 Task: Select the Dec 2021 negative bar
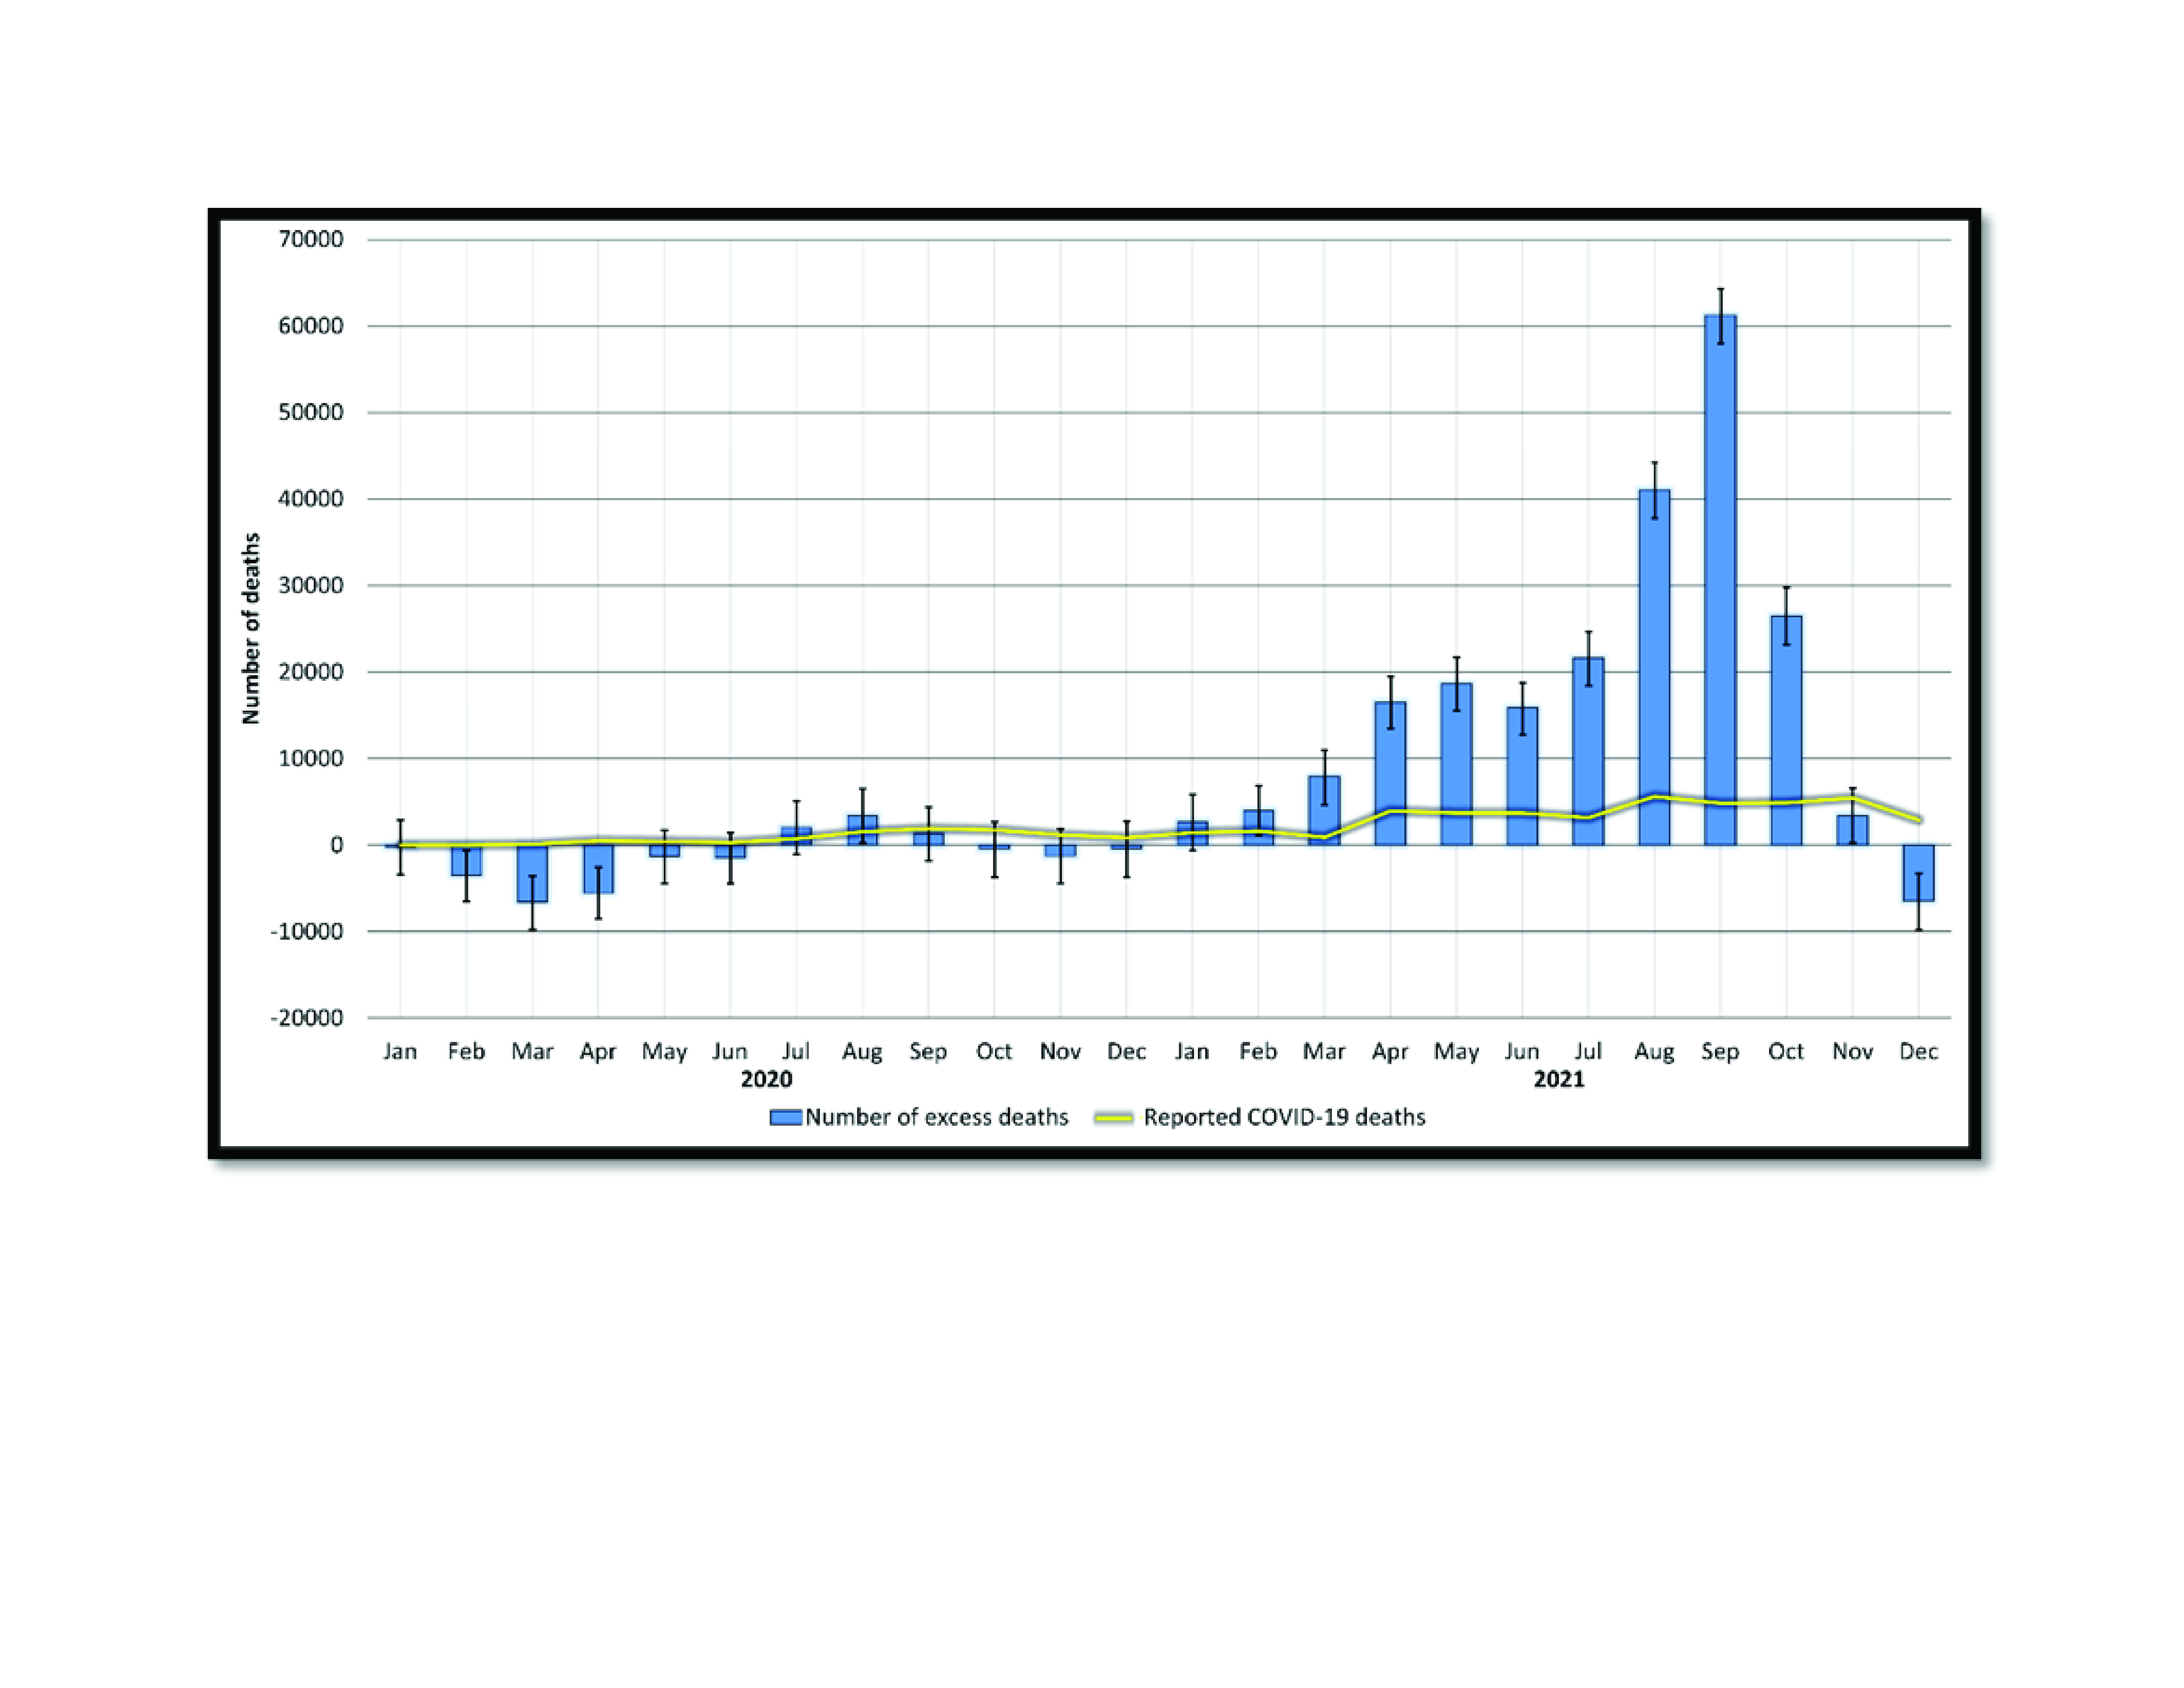(x=1918, y=873)
